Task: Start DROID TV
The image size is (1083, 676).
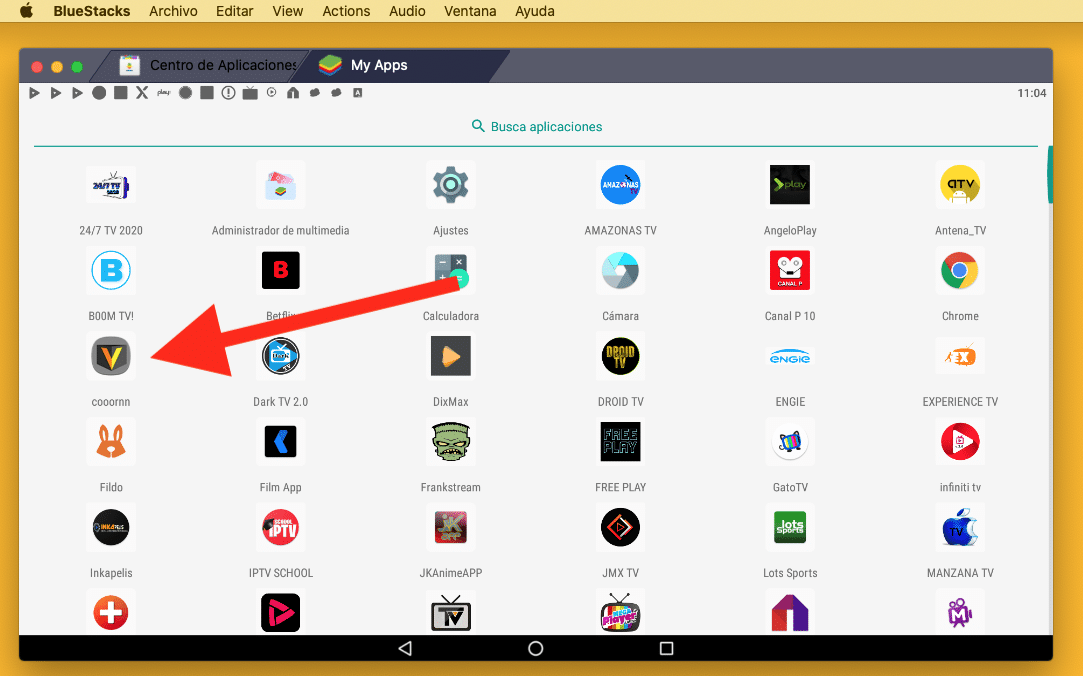Action: [620, 356]
